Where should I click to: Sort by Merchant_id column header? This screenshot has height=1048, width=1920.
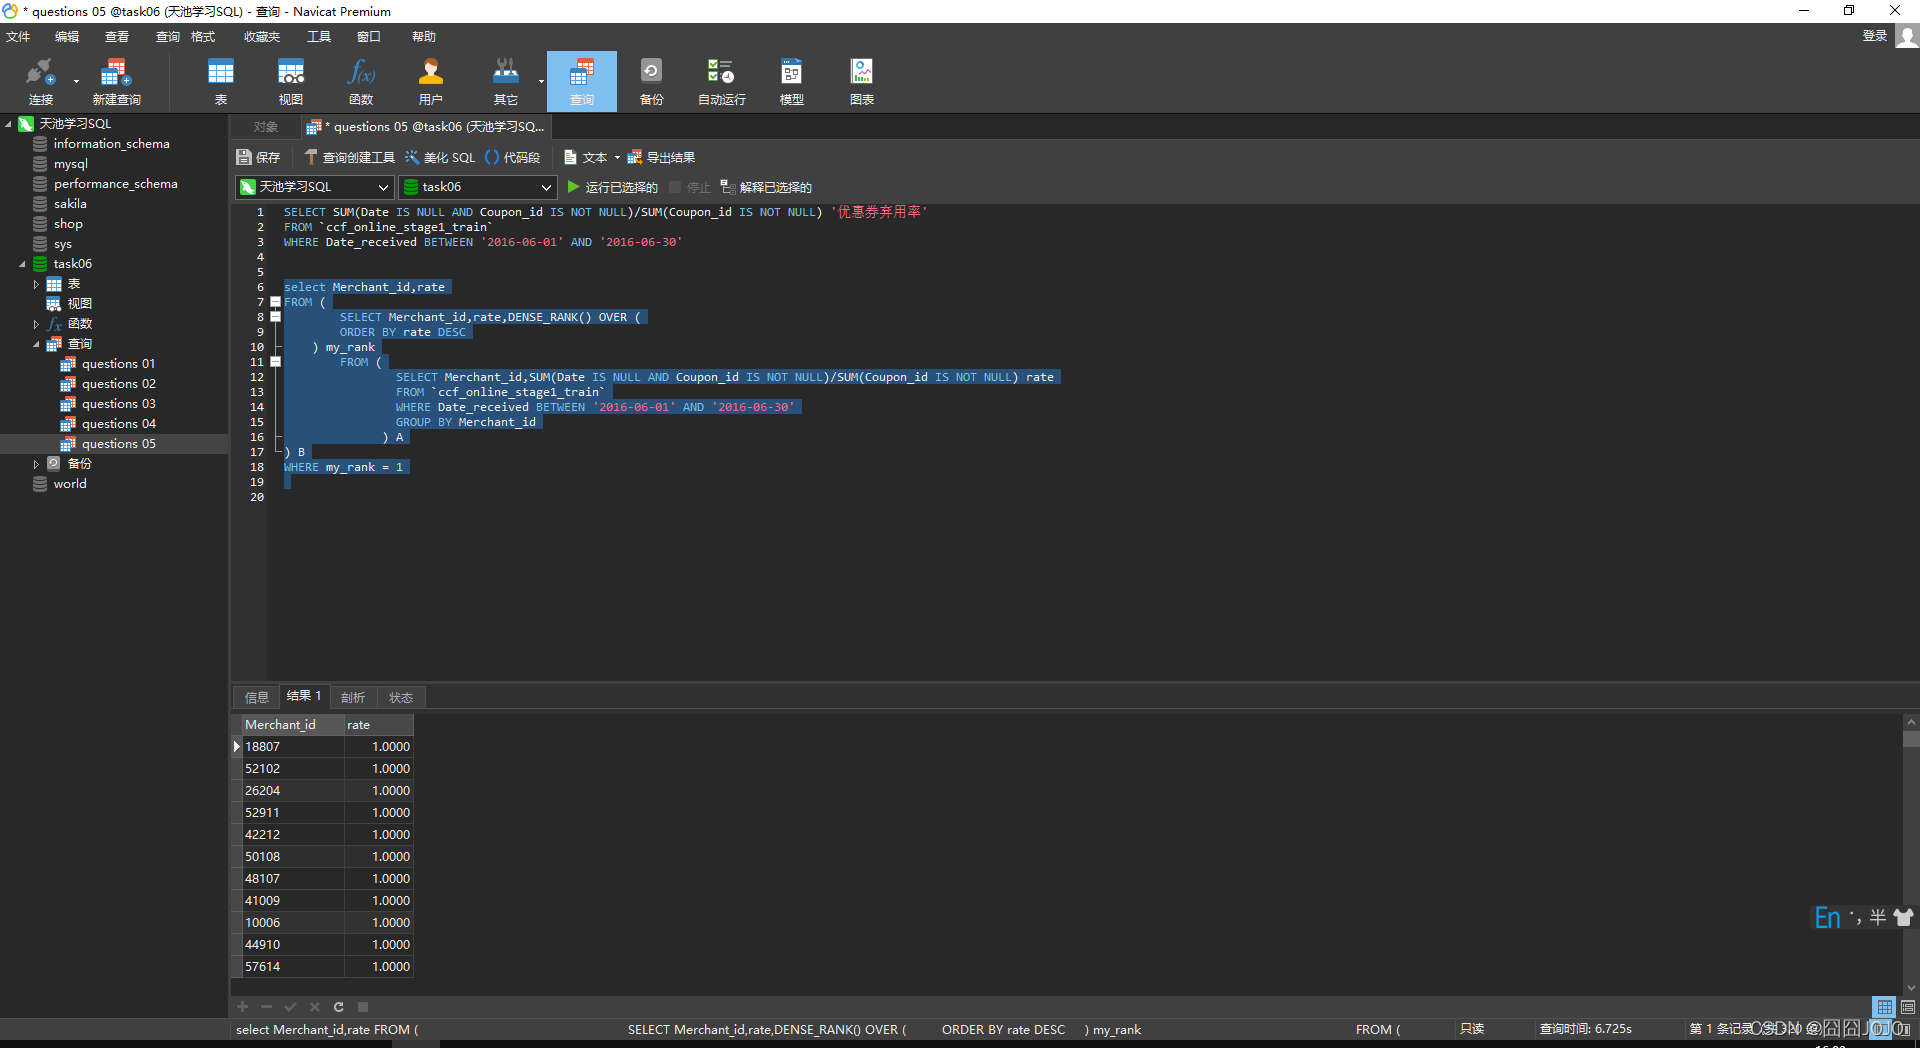293,725
